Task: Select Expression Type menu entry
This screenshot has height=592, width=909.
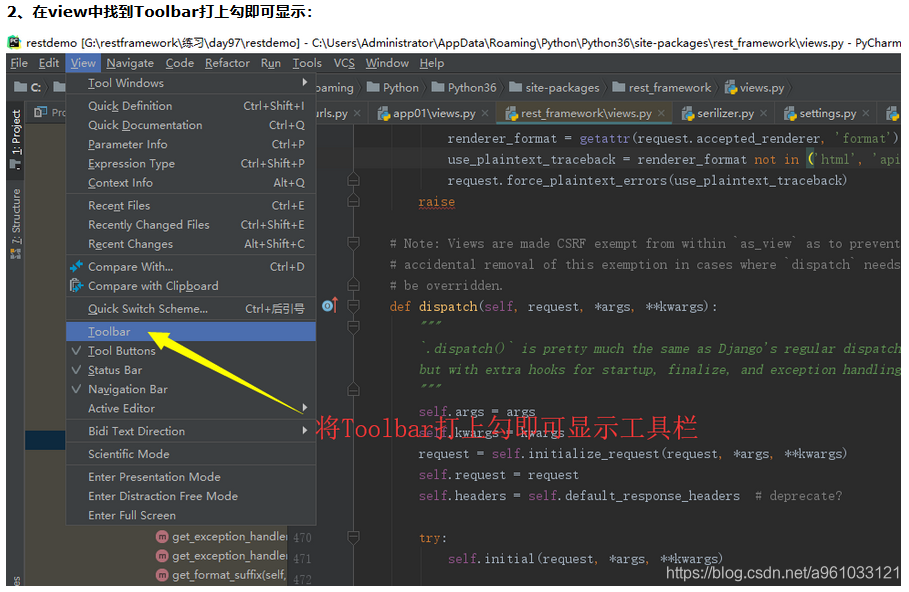Action: pyautogui.click(x=191, y=164)
